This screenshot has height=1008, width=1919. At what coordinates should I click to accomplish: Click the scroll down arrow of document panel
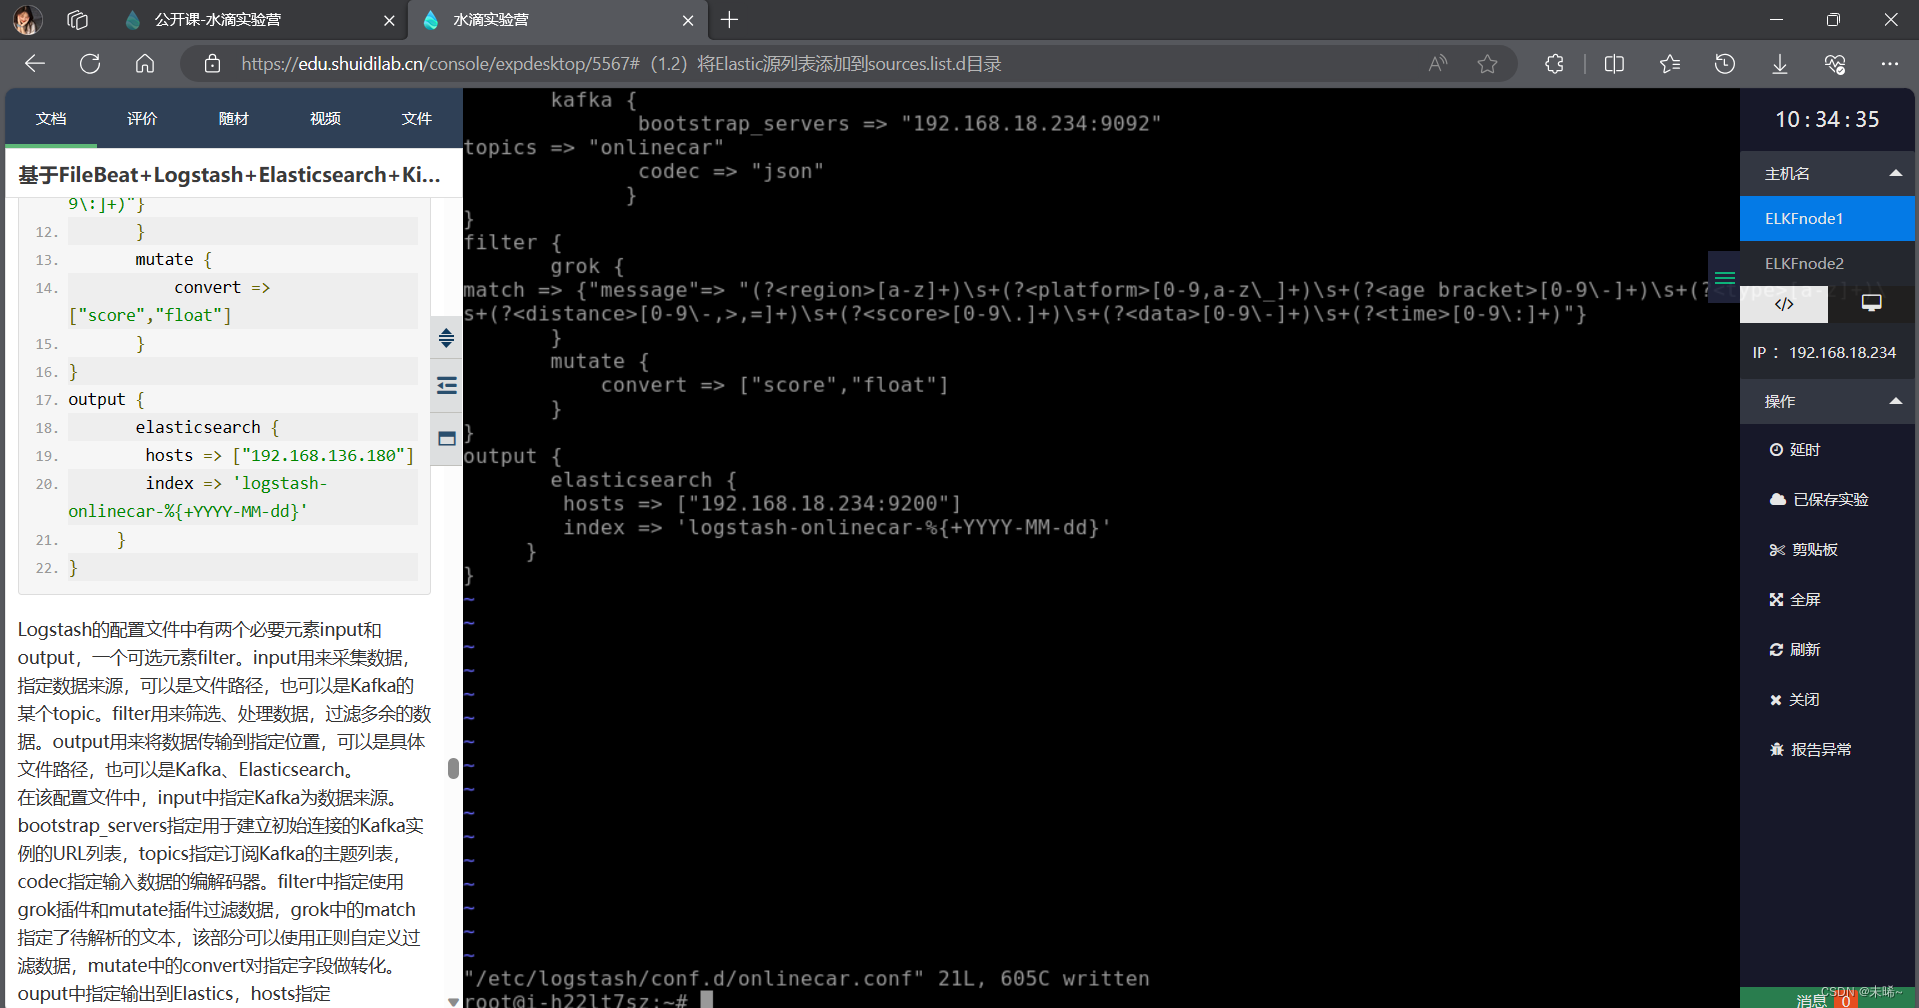click(453, 1001)
